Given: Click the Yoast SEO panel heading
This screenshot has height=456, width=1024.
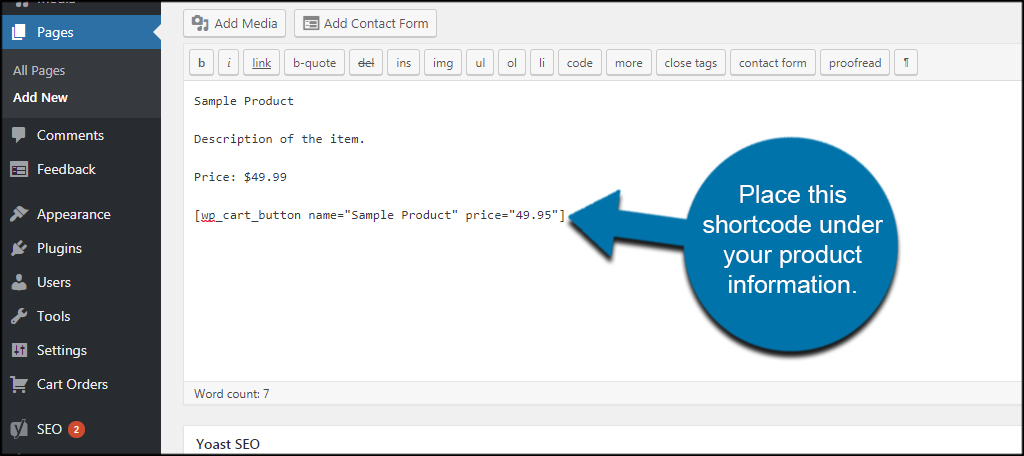Looking at the screenshot, I should [228, 444].
